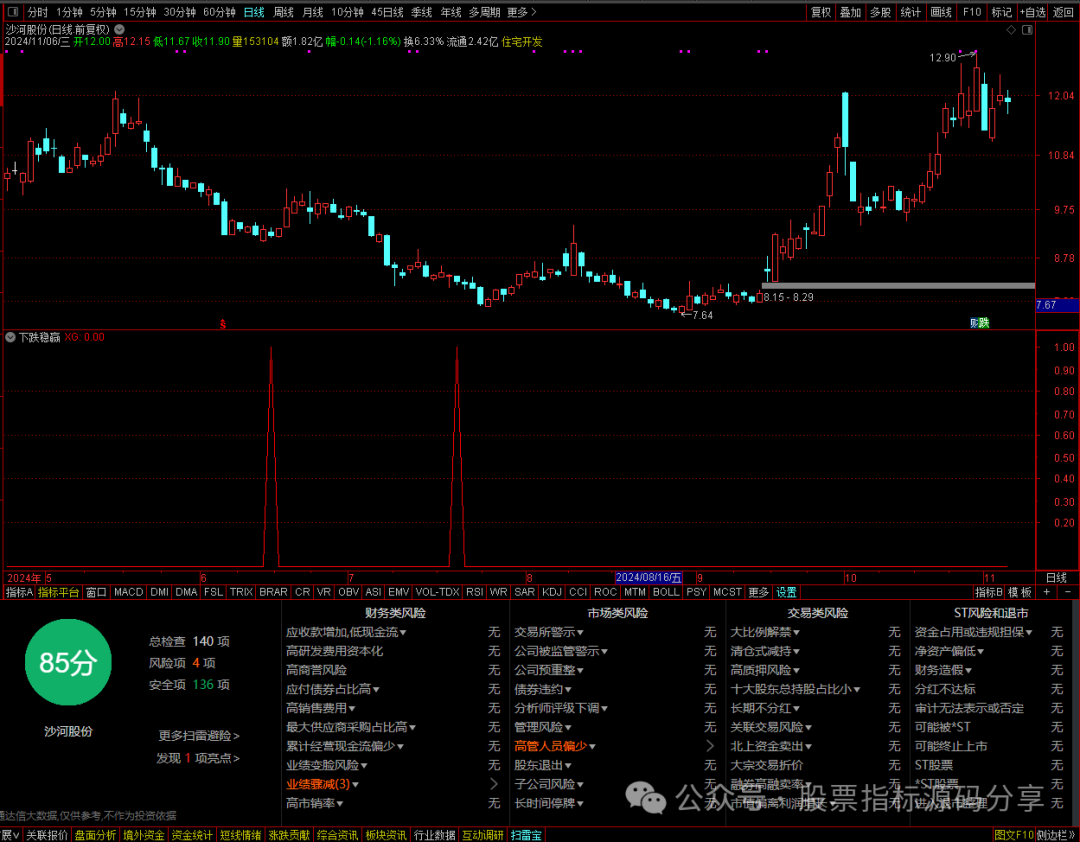Viewport: 1080px width, 842px height.
Task: Select the 多周期 multi-period view
Action: click(x=484, y=12)
